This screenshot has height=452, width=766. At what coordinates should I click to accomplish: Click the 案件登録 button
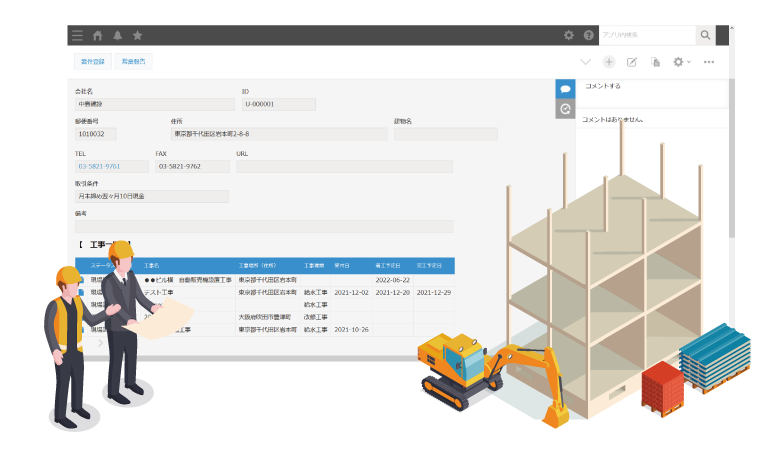coord(93,62)
